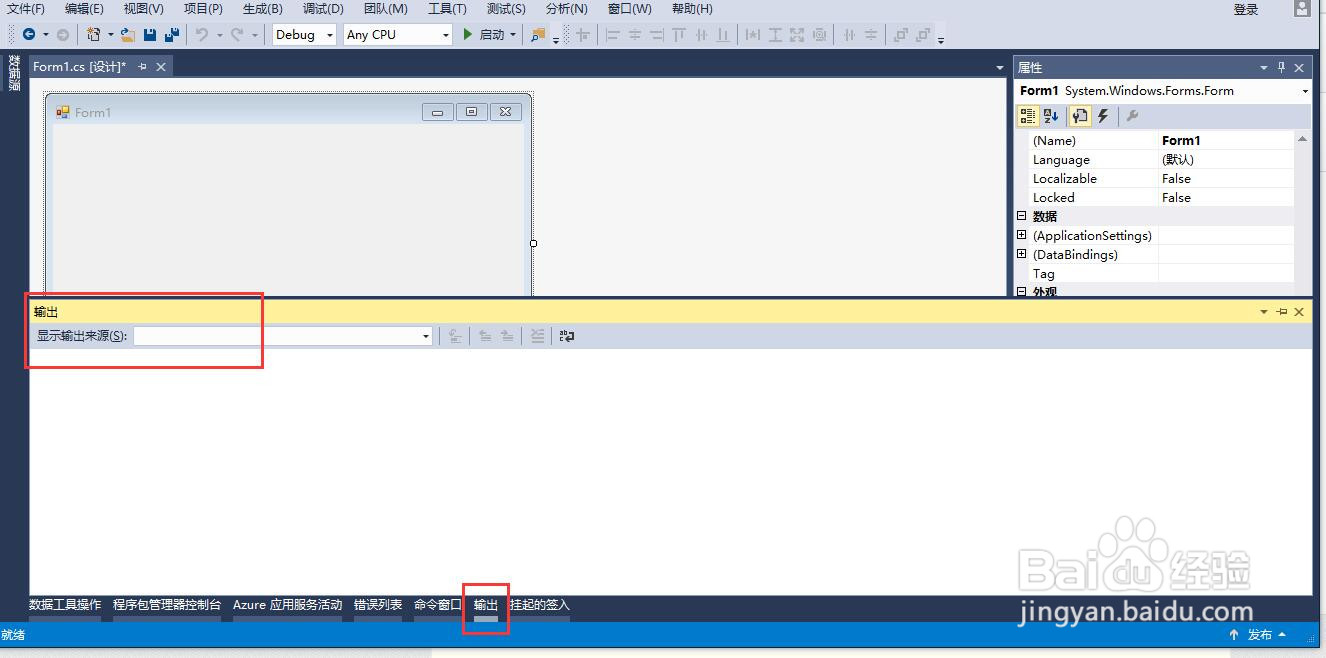Viewport: 1326px width, 658px height.
Task: Open the 数据源 side panel tab
Action: [x=14, y=73]
